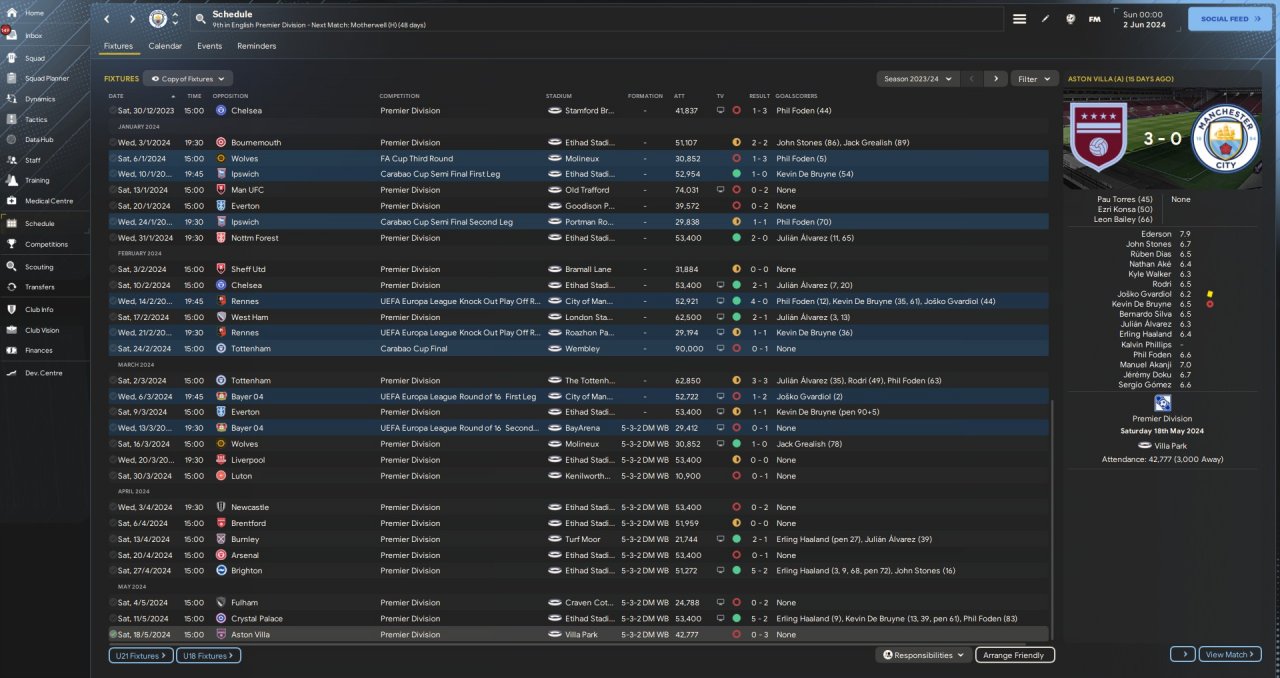
Task: Click the pencil edit icon
Action: [x=1045, y=19]
